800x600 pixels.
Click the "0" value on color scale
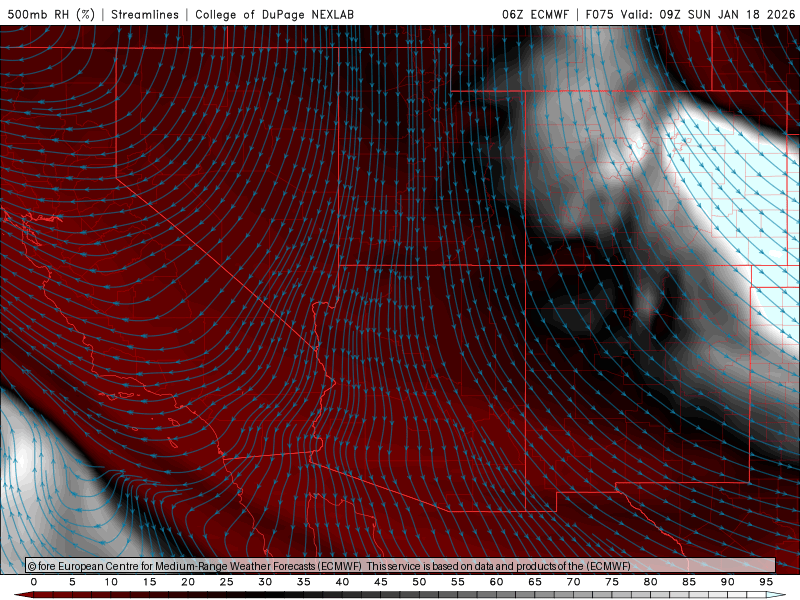(34, 582)
